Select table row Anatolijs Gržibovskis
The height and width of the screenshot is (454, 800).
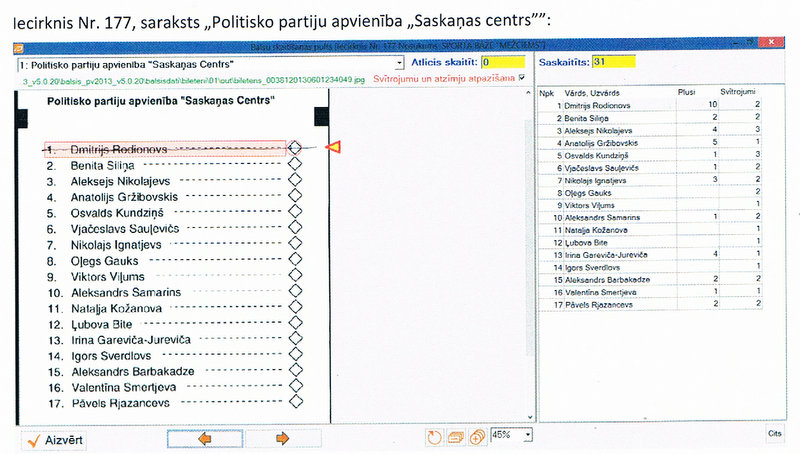pyautogui.click(x=650, y=143)
